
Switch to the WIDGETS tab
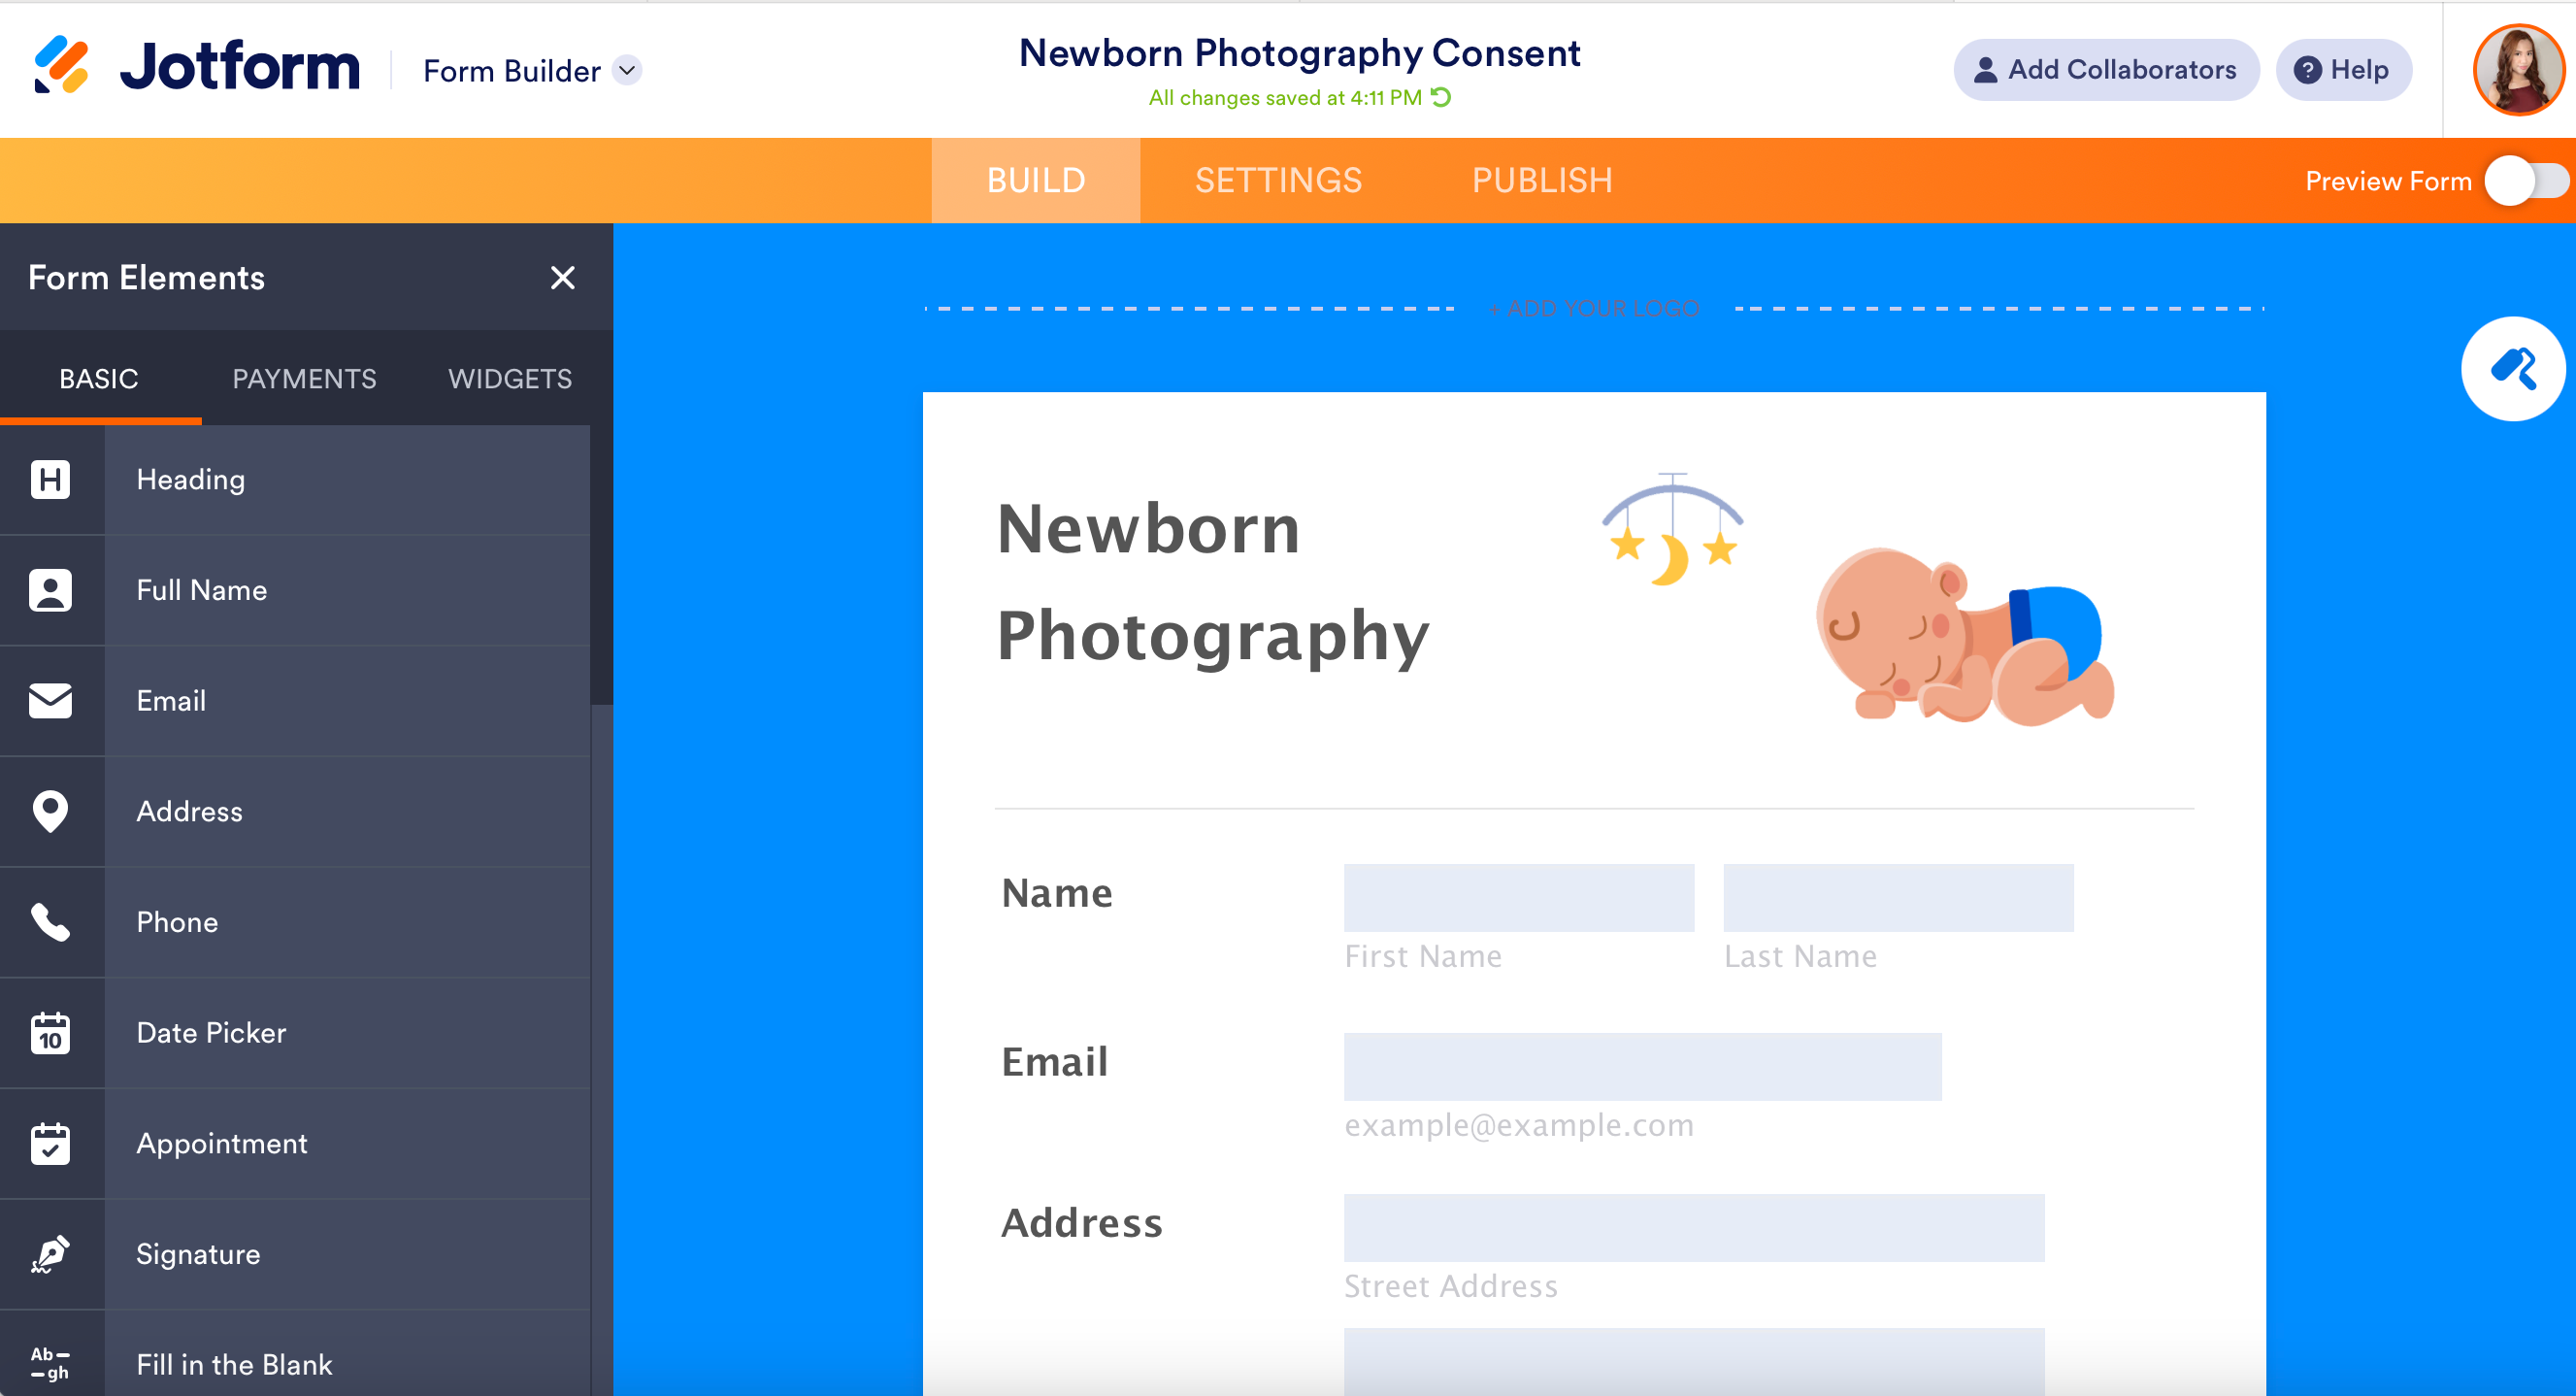point(509,378)
